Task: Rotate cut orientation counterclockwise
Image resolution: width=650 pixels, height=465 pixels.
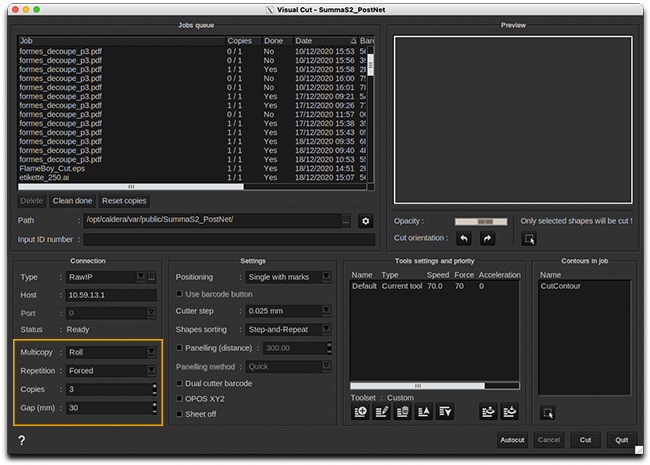Action: coord(463,239)
